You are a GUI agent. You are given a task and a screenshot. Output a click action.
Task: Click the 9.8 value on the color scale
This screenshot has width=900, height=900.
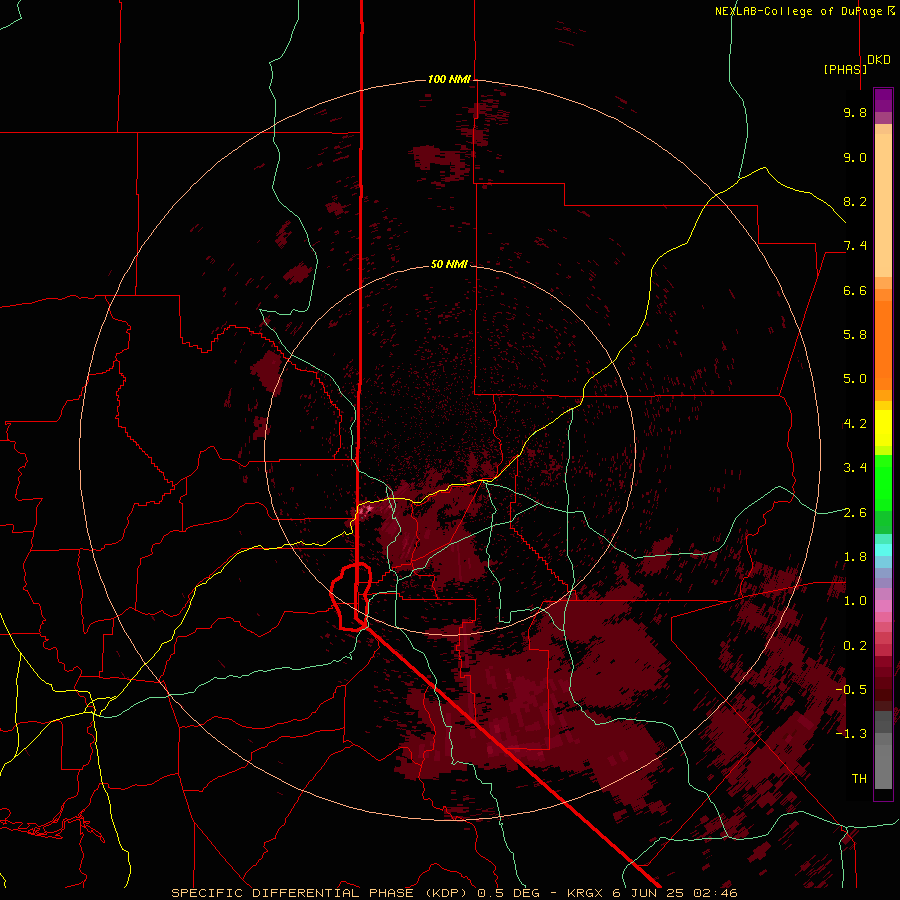point(855,112)
